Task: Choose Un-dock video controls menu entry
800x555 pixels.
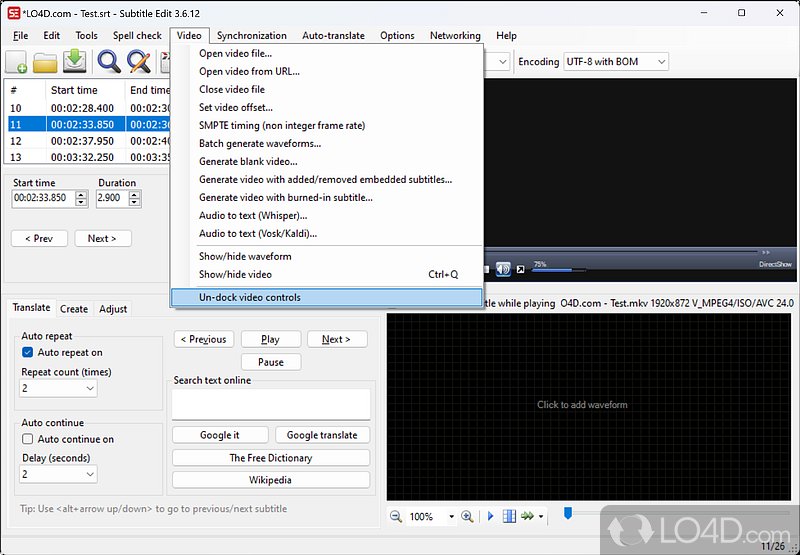Action: [327, 297]
